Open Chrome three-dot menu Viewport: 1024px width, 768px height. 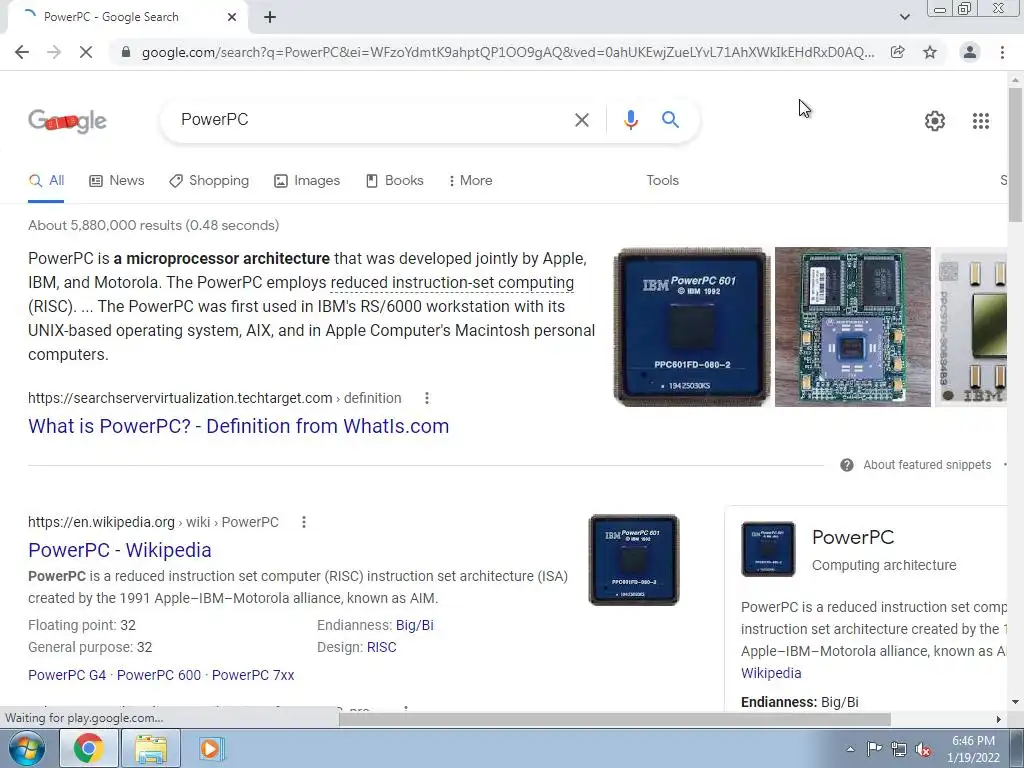[1002, 52]
